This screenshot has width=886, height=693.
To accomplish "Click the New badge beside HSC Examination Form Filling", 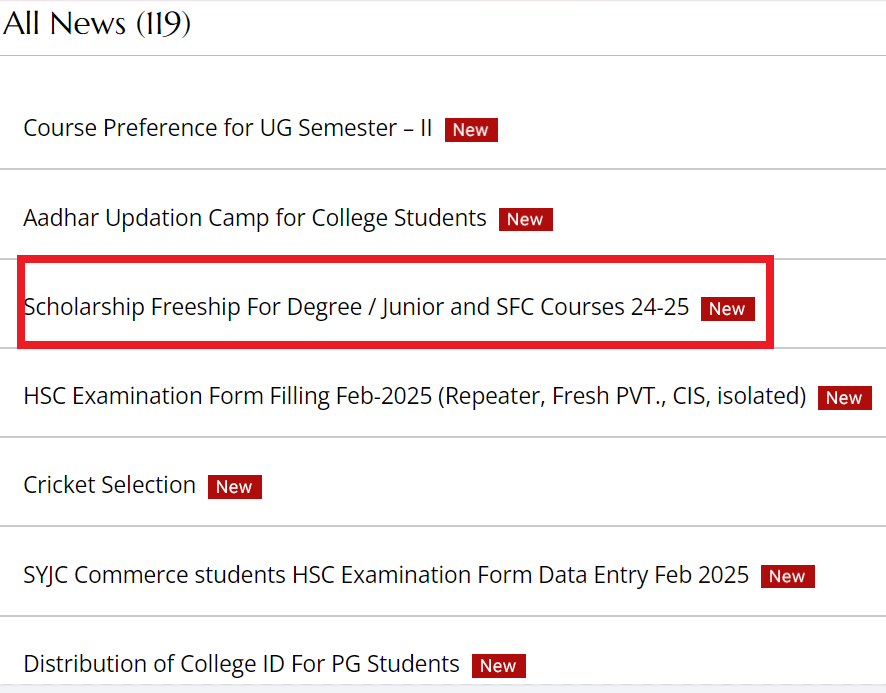I will [844, 397].
